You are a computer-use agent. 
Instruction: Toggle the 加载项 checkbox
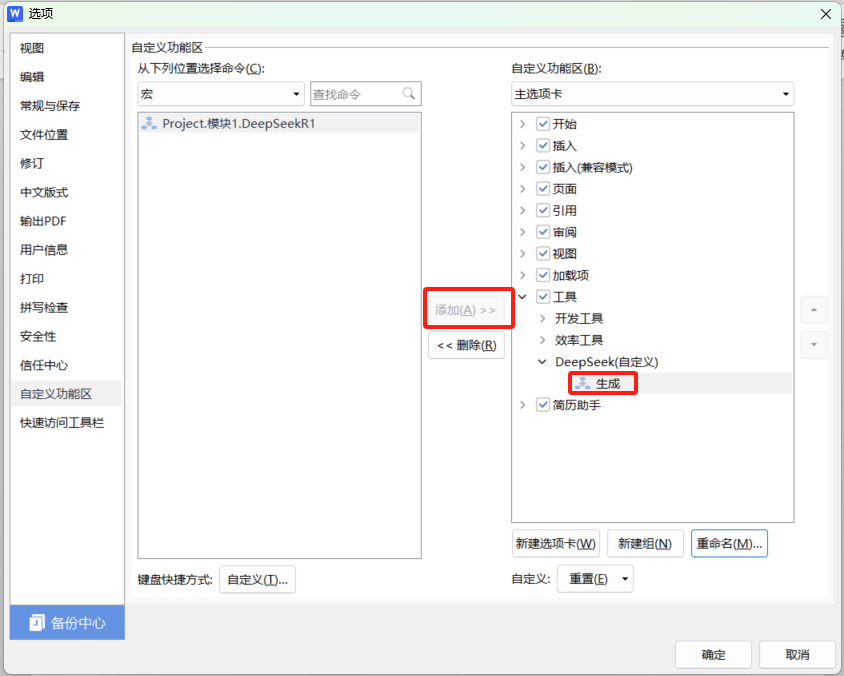point(543,275)
